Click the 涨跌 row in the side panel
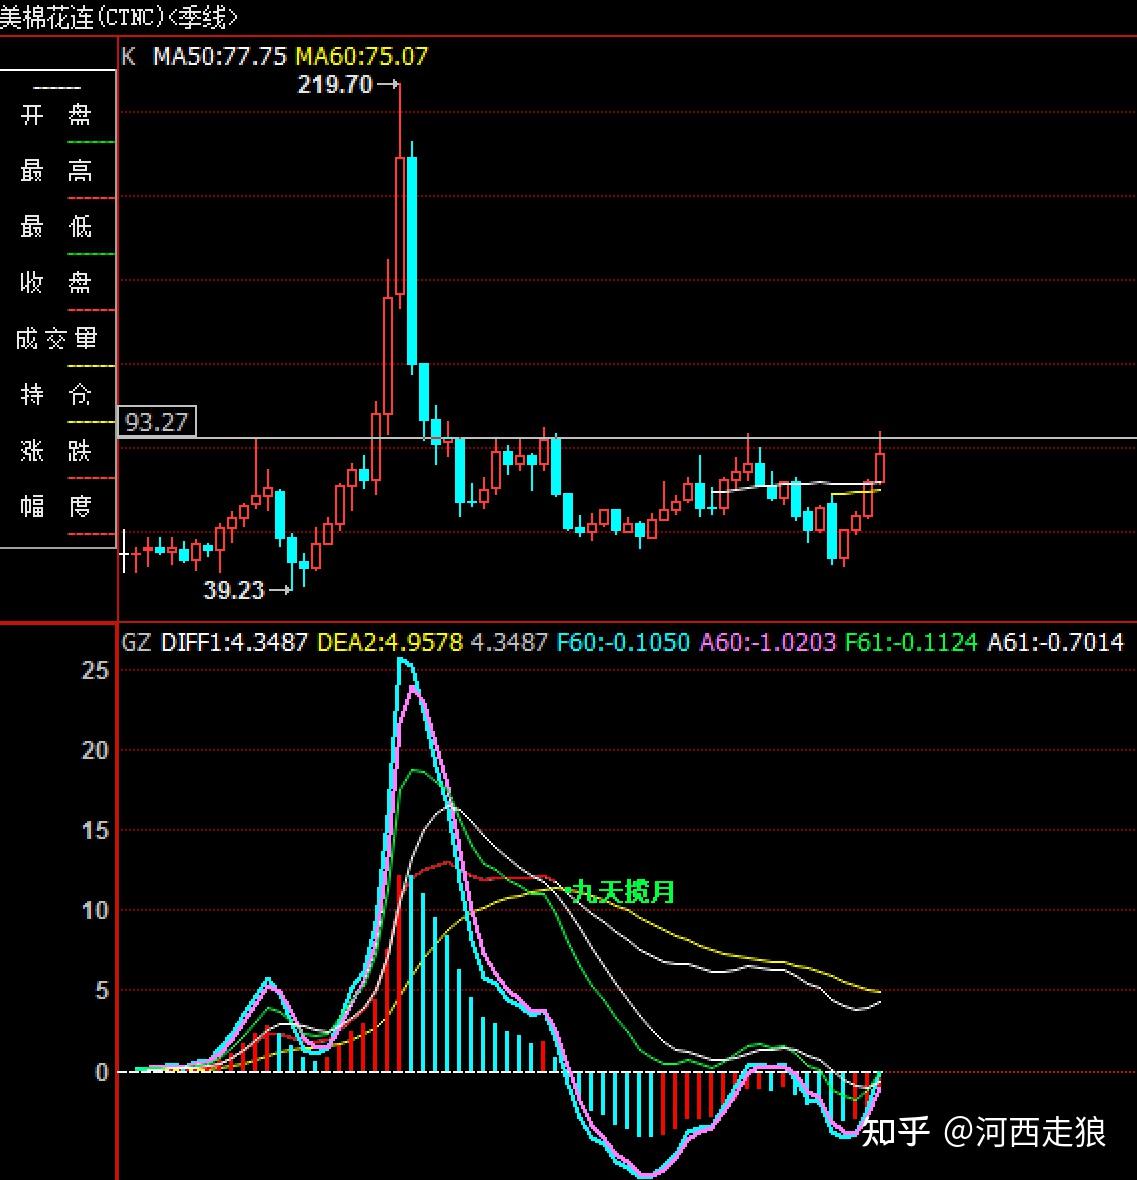This screenshot has width=1137, height=1180. (x=56, y=451)
